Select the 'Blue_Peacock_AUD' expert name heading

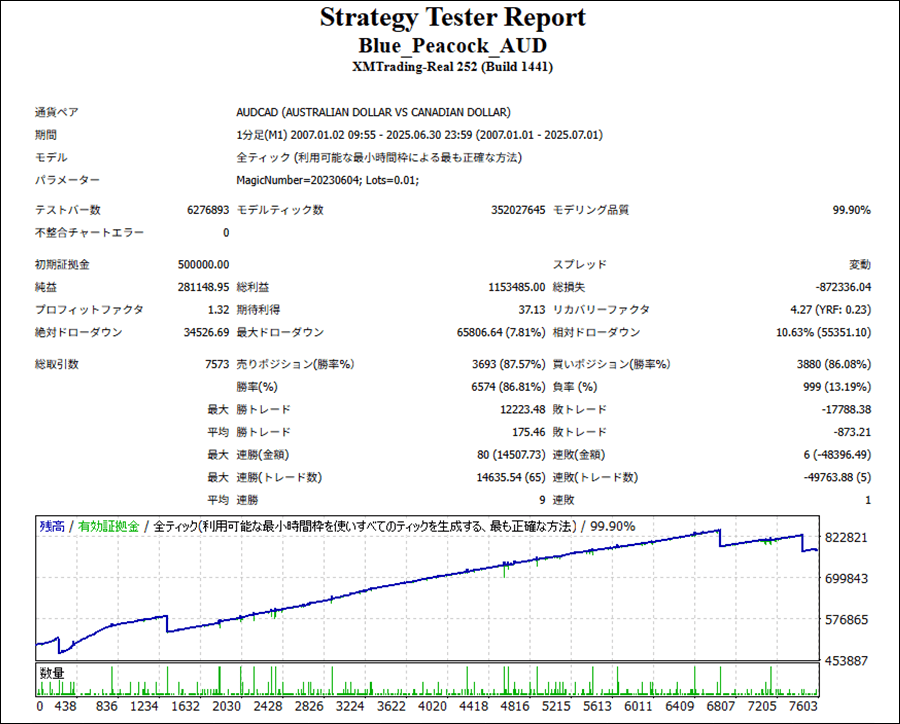point(452,46)
